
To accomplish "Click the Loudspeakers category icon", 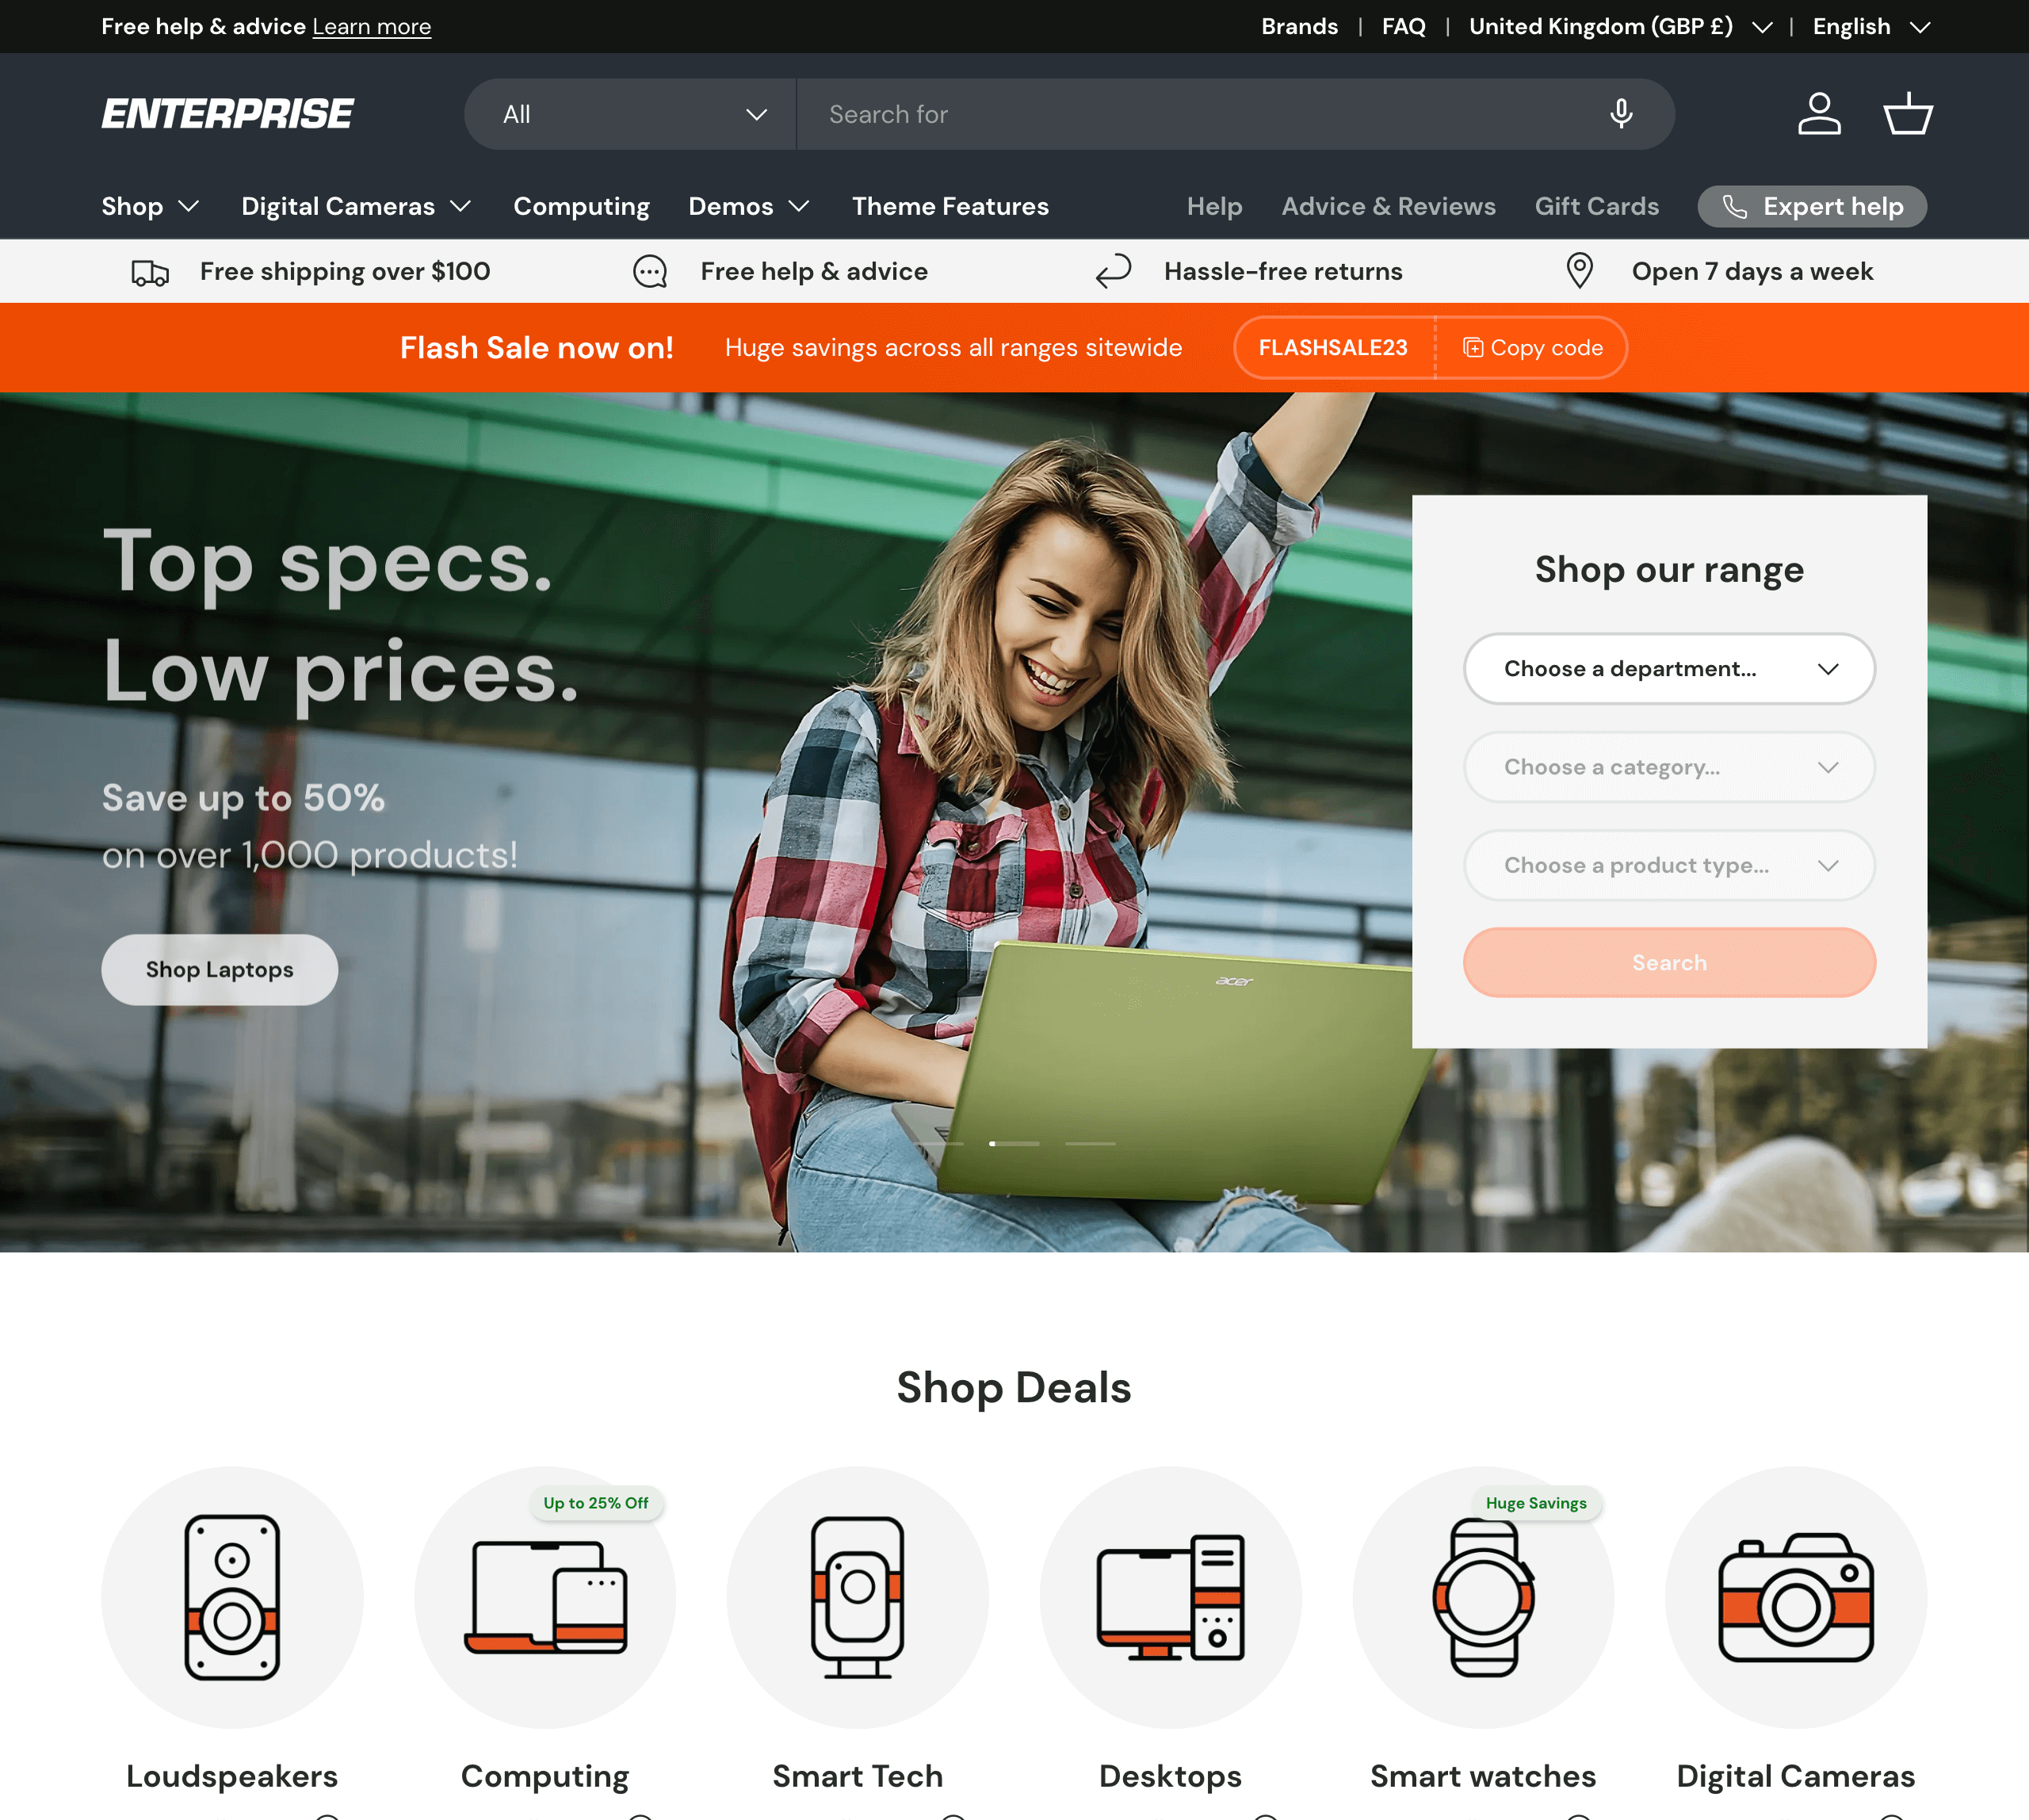I will pyautogui.click(x=232, y=1597).
